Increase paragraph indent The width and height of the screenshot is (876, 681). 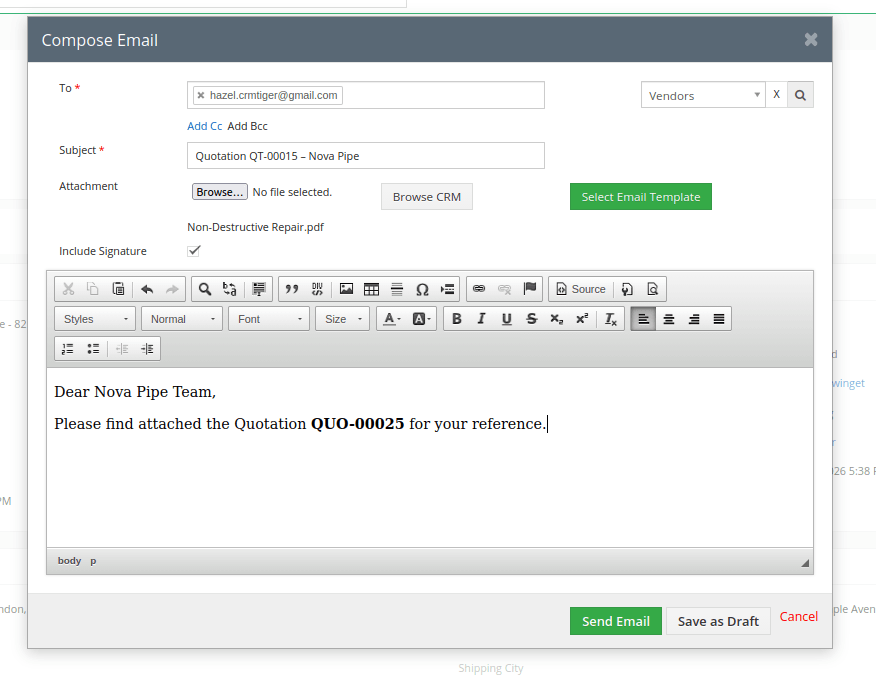[x=147, y=349]
